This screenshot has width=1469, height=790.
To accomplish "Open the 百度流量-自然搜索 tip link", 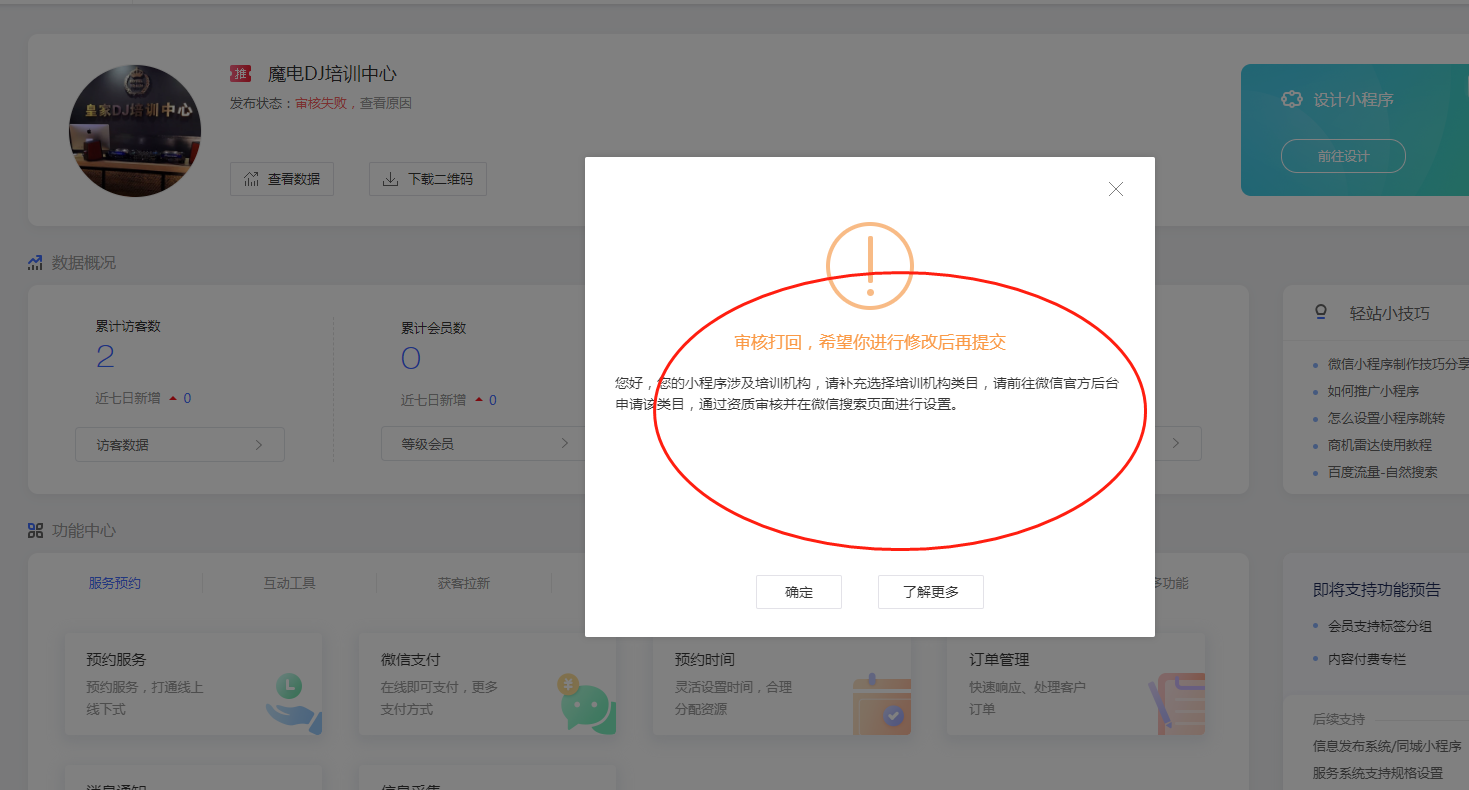I will [x=1383, y=472].
